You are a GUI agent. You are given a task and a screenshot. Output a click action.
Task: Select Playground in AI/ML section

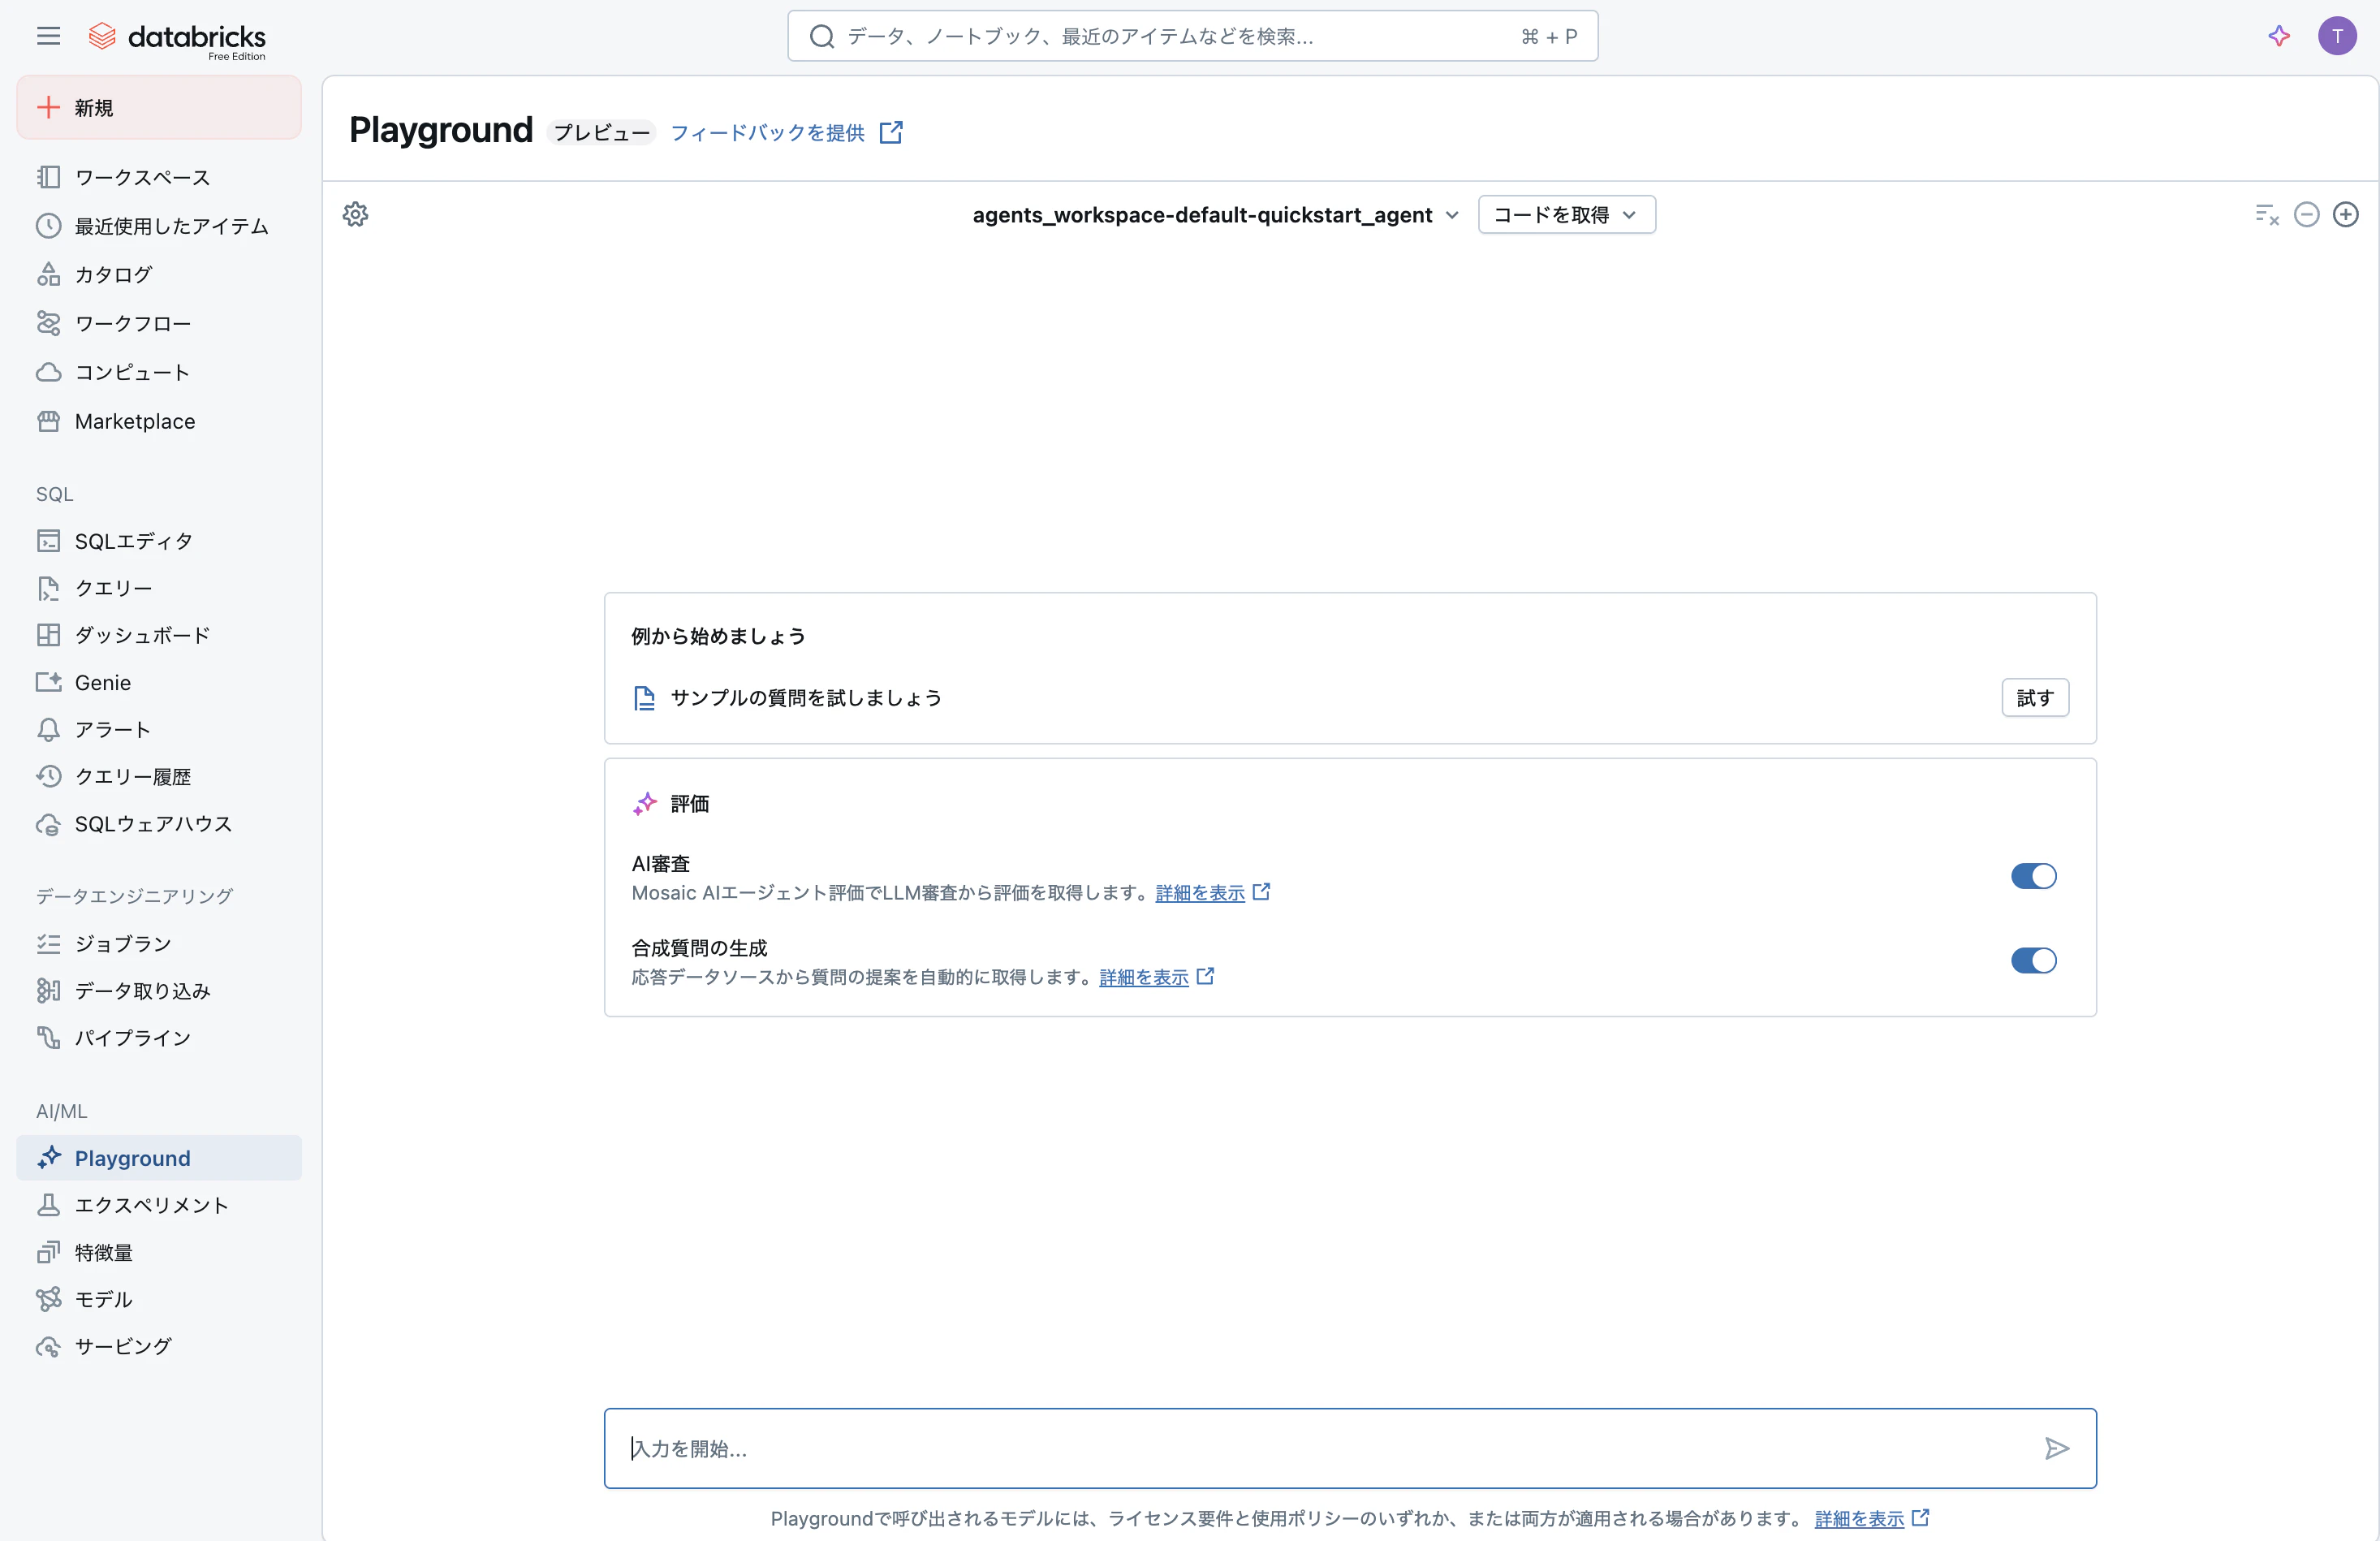tap(159, 1159)
